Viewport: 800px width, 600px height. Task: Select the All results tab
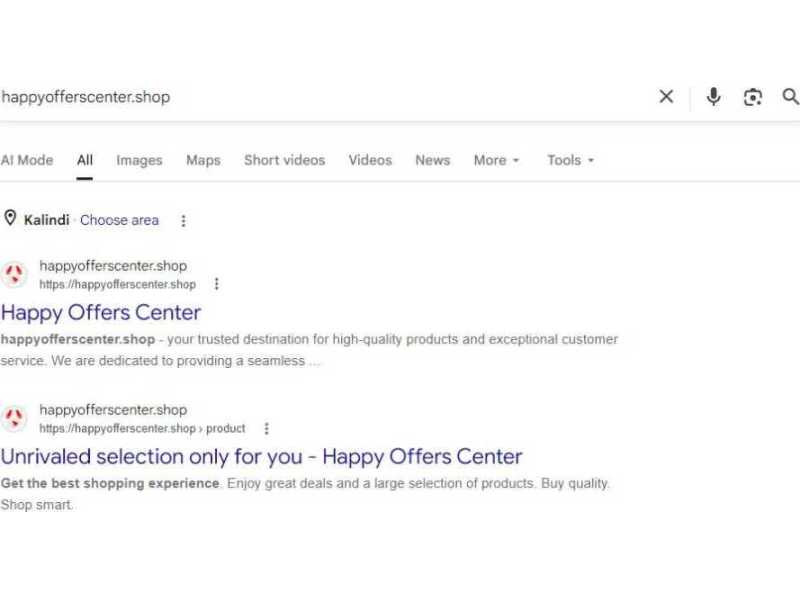click(85, 160)
